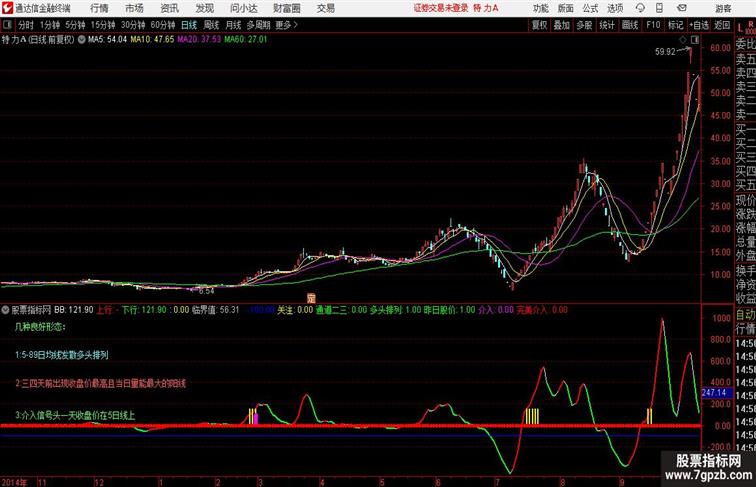Switch to the 周线 weekly tab
The height and width of the screenshot is (487, 756).
pos(211,25)
